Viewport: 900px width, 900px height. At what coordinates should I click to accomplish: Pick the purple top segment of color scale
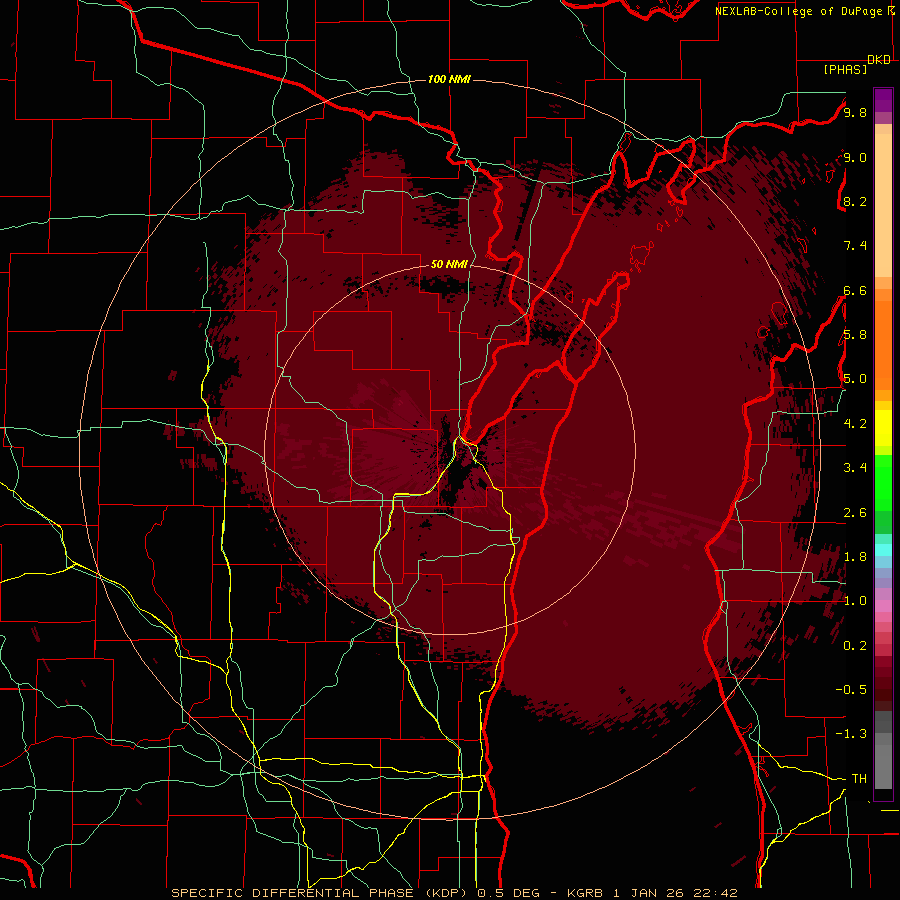[x=883, y=100]
